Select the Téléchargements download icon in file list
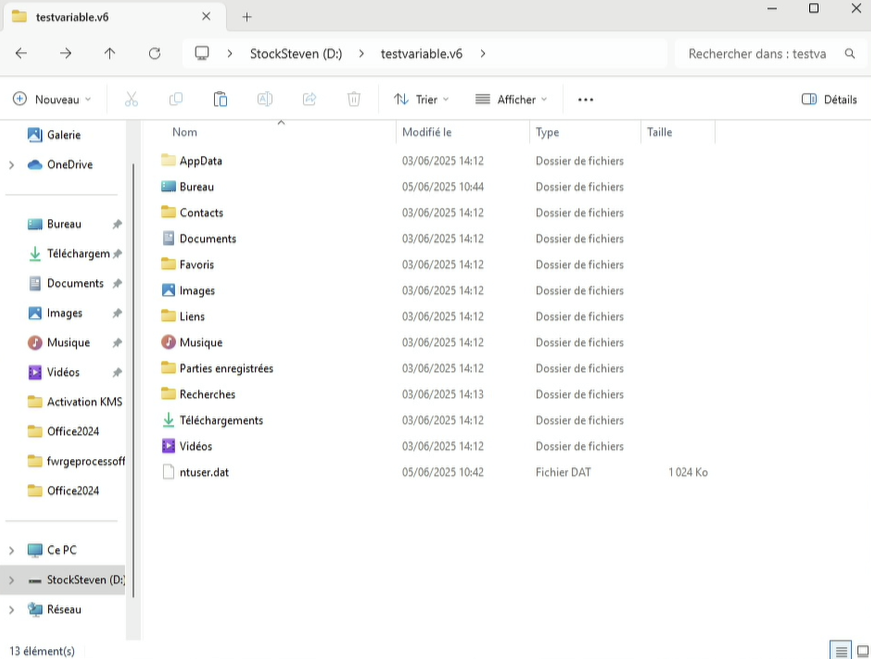 click(x=168, y=420)
